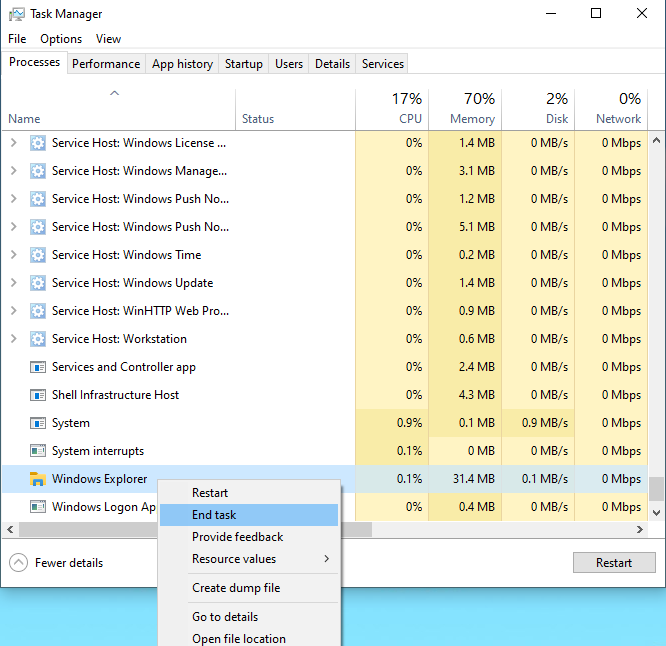Image resolution: width=666 pixels, height=646 pixels.
Task: Click the Fewer details circular arrow icon
Action: click(18, 563)
